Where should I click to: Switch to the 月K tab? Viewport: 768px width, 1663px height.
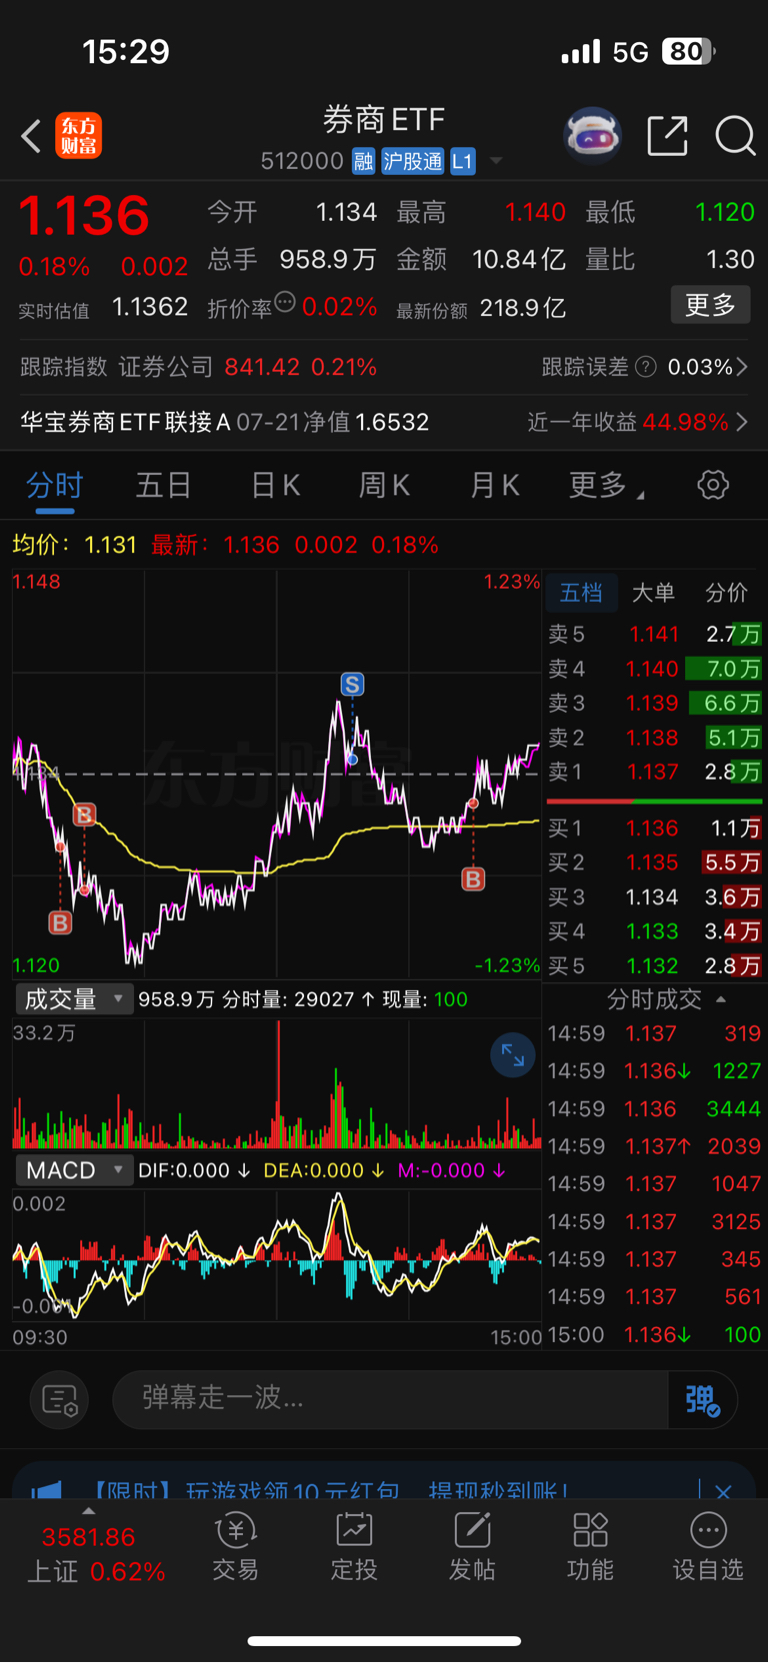pyautogui.click(x=494, y=486)
